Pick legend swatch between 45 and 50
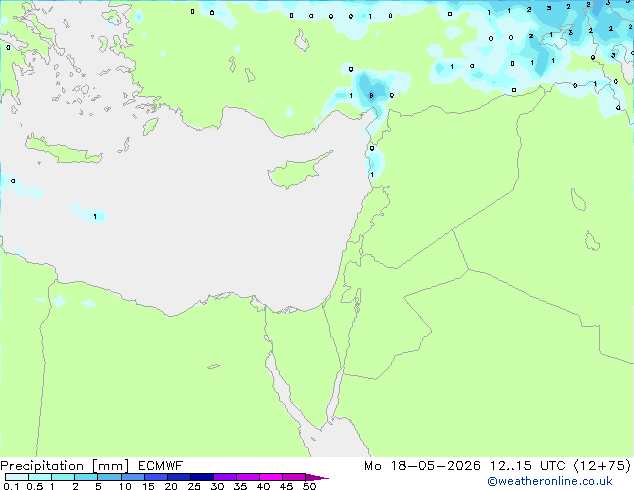The width and height of the screenshot is (634, 490). pos(294,477)
